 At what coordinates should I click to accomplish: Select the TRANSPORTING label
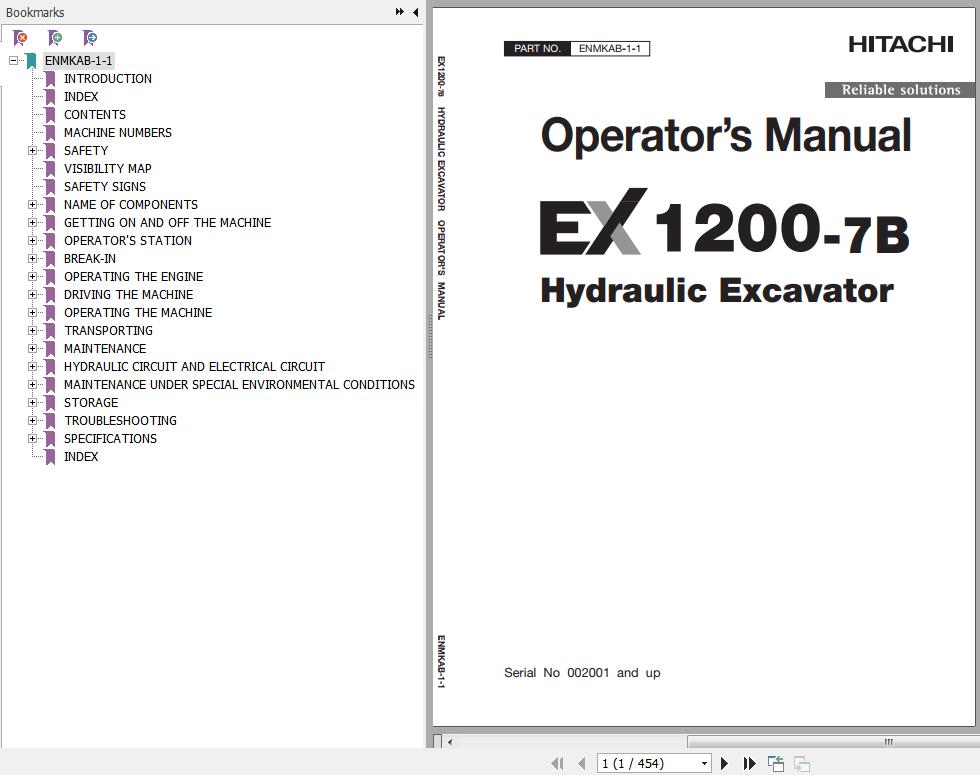(x=108, y=331)
